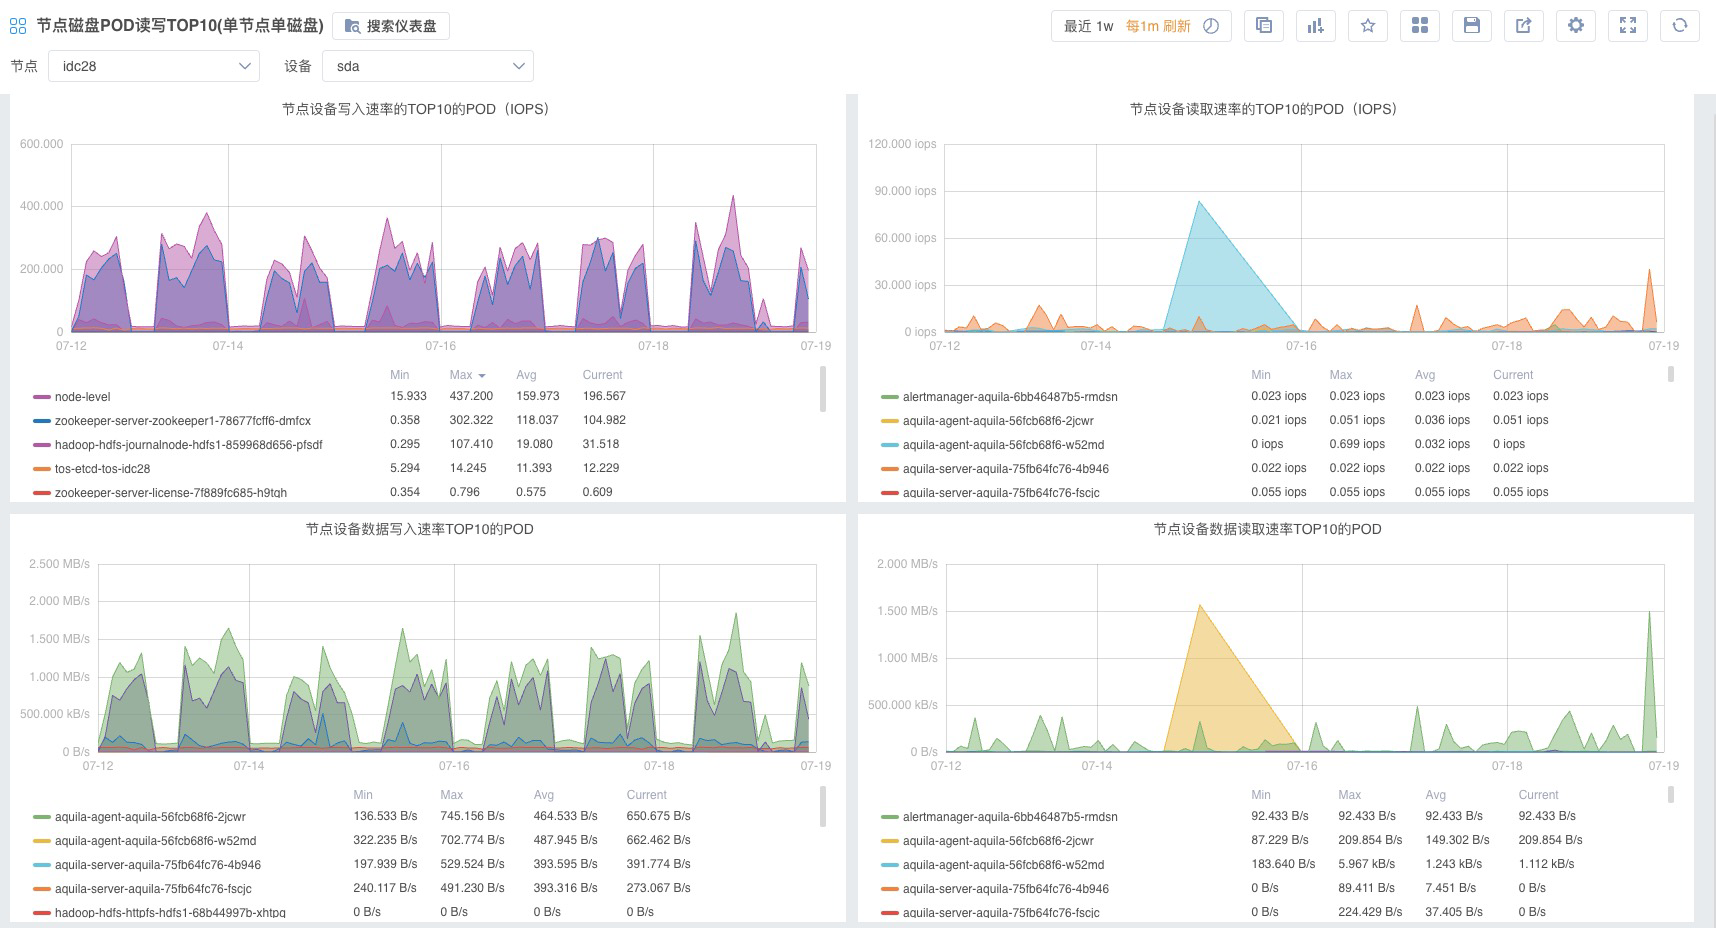This screenshot has height=928, width=1716.
Task: Sort read IOPS legend by Max column
Action: [x=1341, y=375]
